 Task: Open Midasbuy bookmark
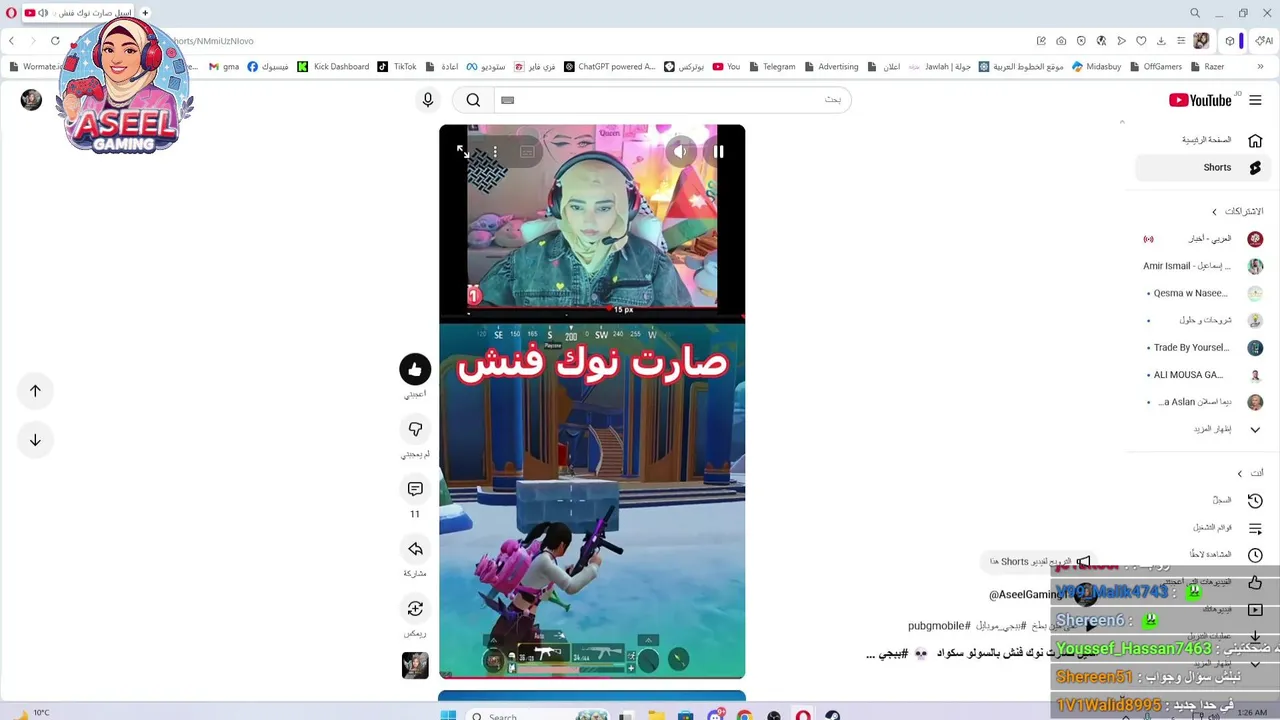tap(1096, 67)
